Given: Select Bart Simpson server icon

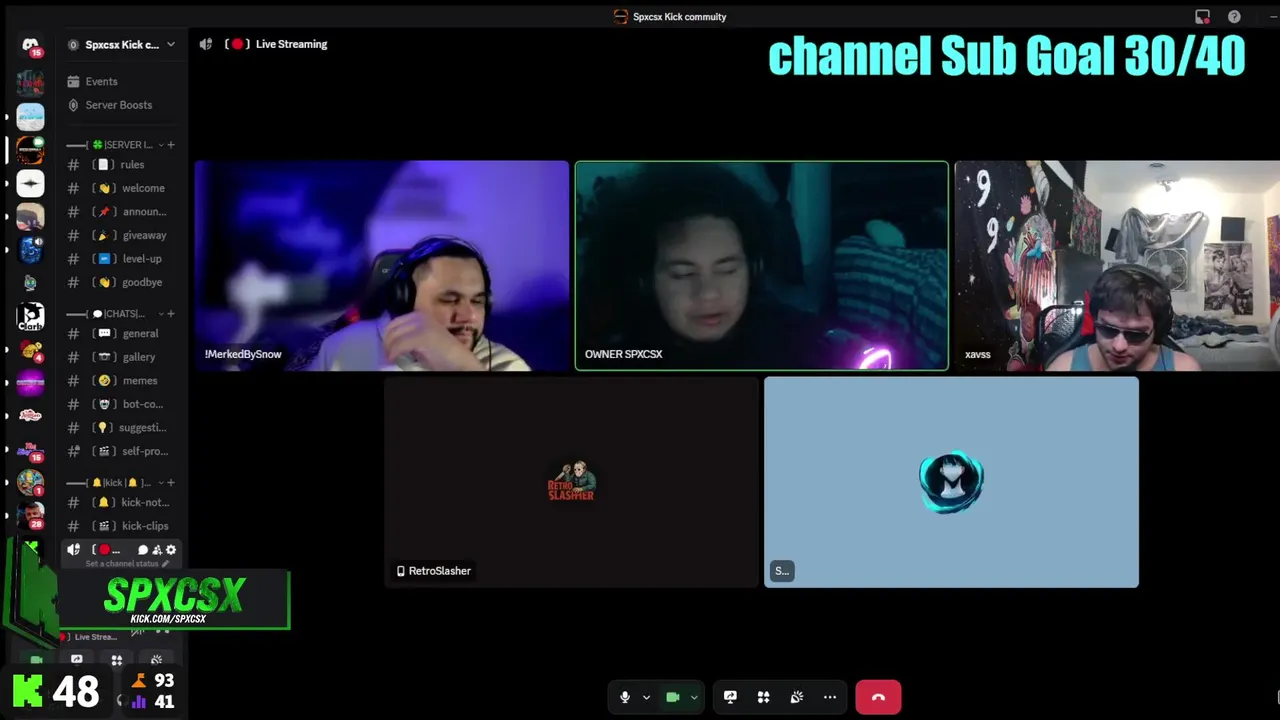Looking at the screenshot, I should point(30,484).
